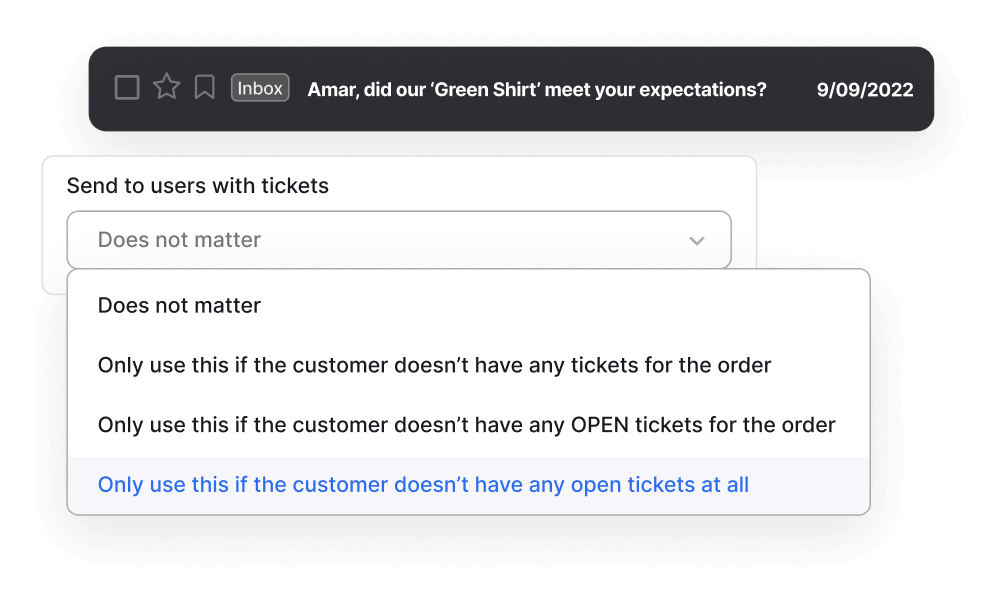Click the chevron on the tickets dropdown
This screenshot has height=600, width=999.
(699, 240)
